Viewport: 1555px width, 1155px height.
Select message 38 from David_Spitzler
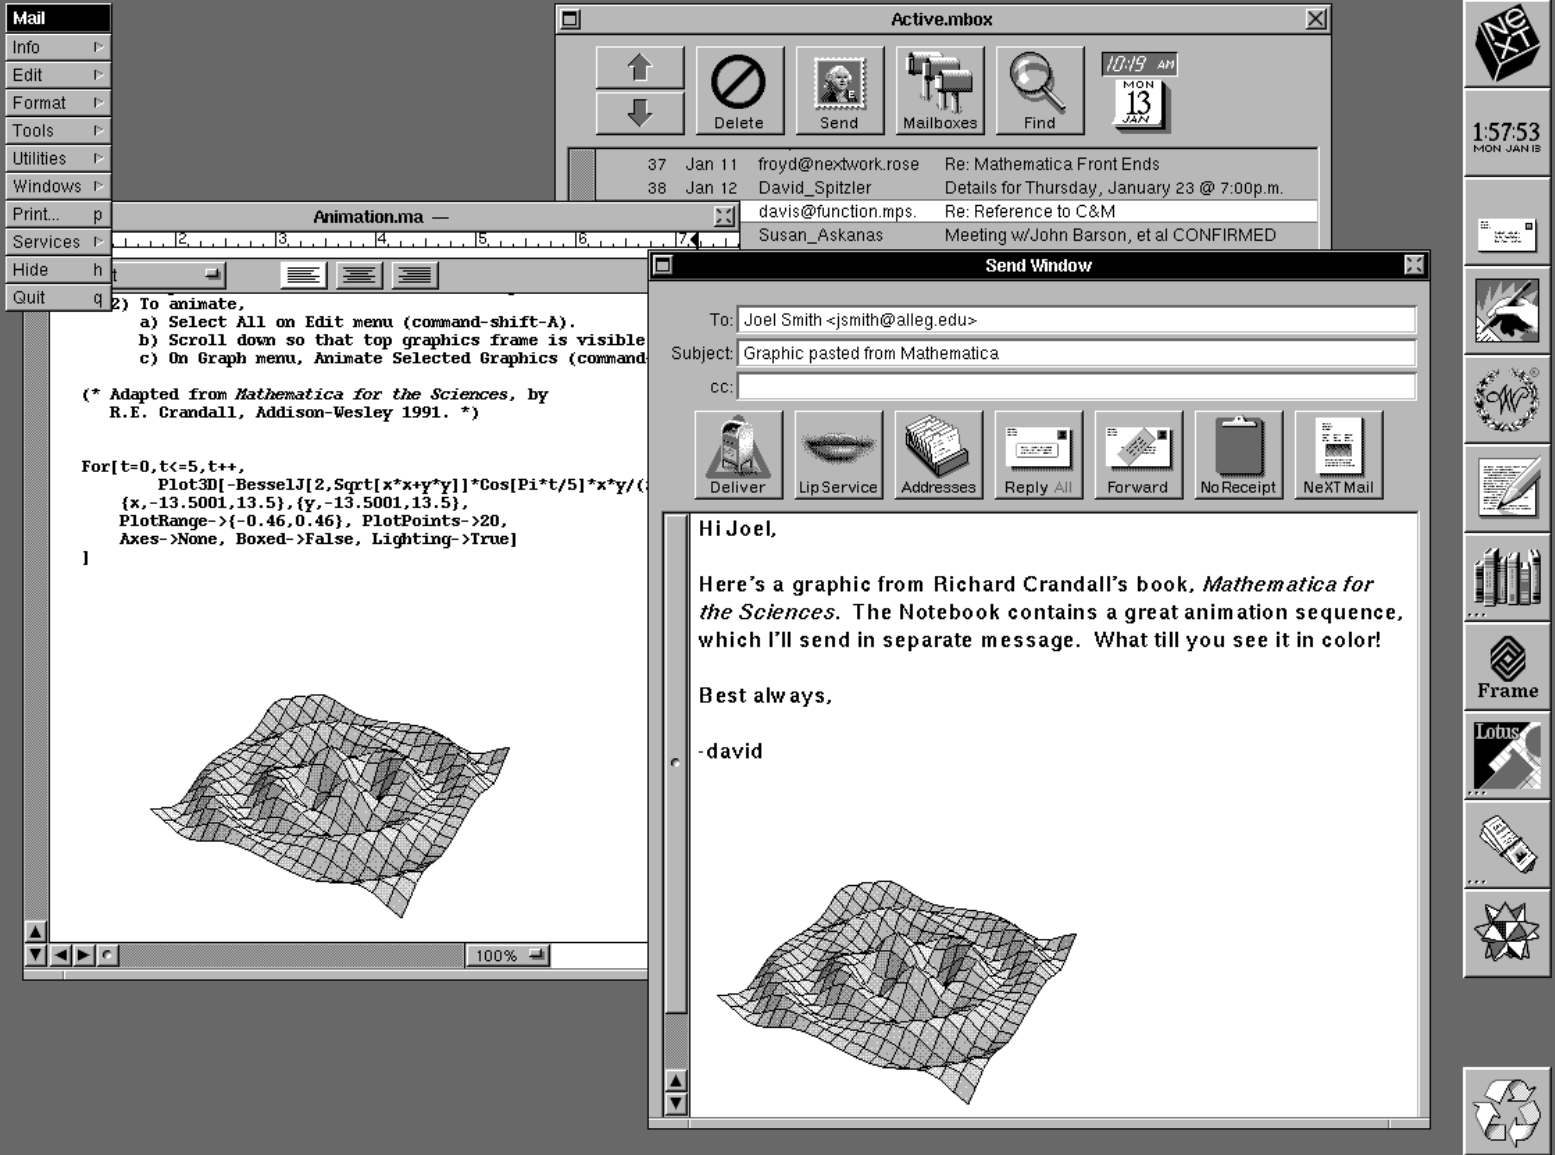957,188
